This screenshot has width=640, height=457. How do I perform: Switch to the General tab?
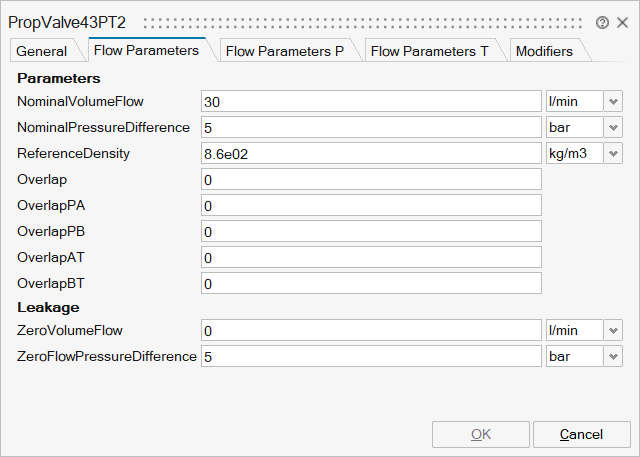(x=42, y=51)
